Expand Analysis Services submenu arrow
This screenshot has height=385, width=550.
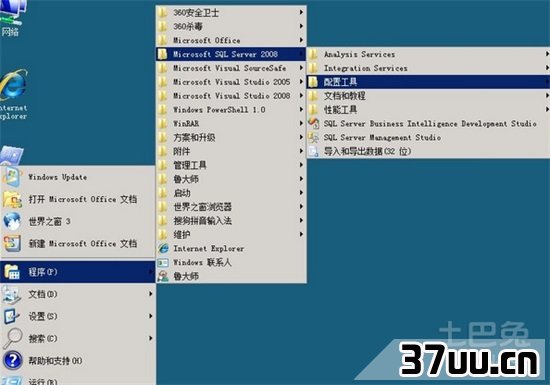(547, 54)
